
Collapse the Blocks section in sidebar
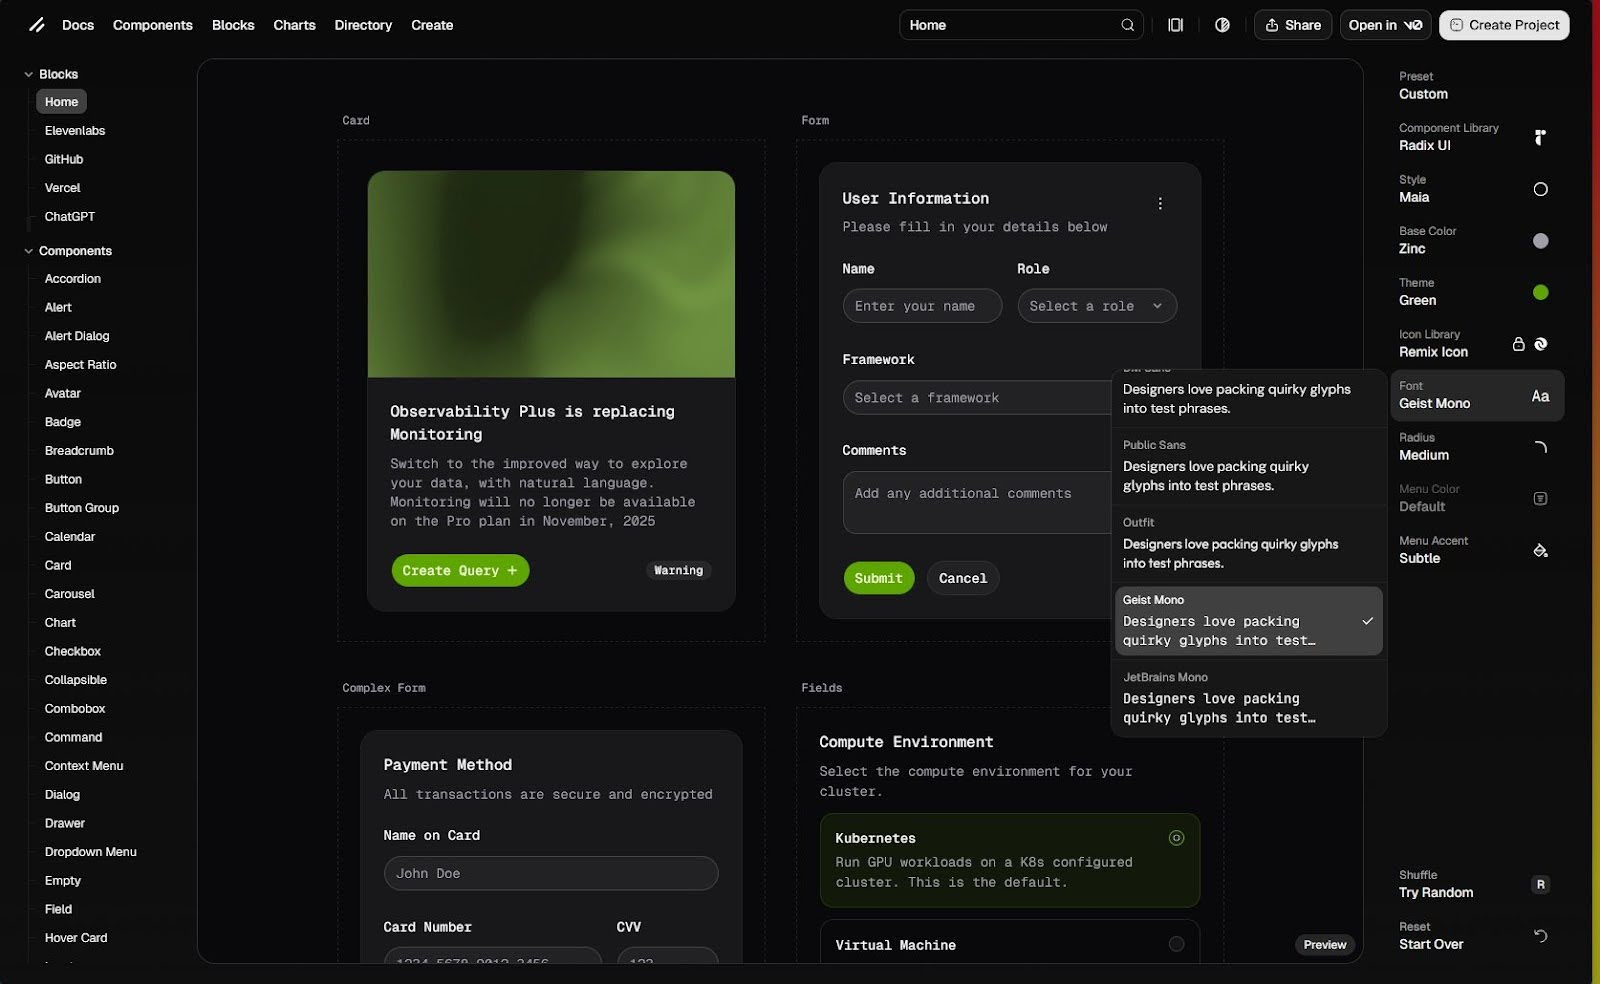29,75
